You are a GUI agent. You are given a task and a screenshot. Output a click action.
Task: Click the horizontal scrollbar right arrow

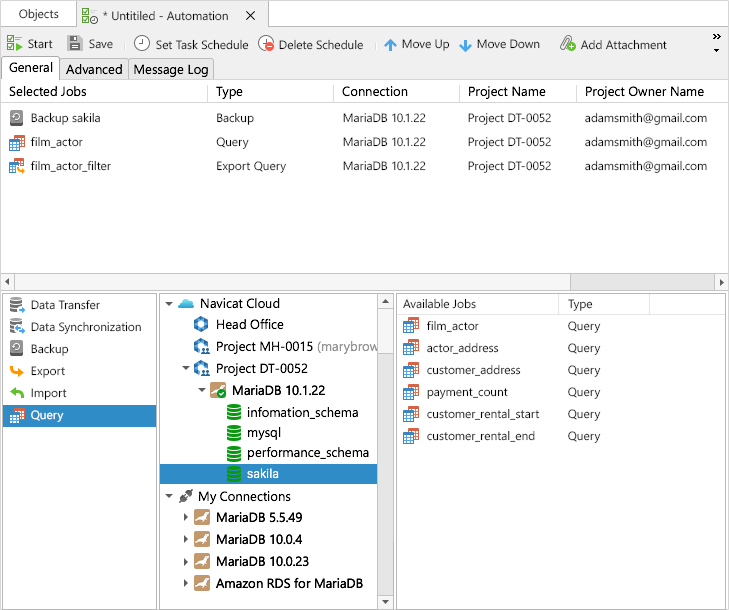pos(721,282)
